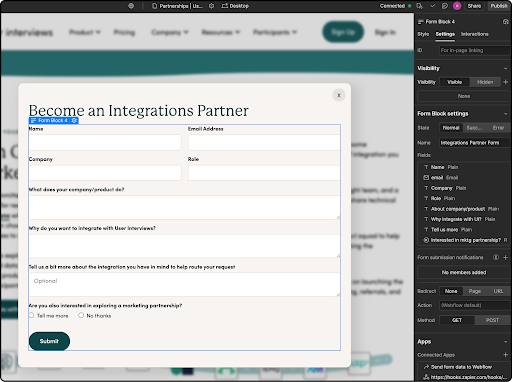This screenshot has width=512, height=382.
Task: Click the component icon right of Form Block 4 header
Action: coord(505,22)
